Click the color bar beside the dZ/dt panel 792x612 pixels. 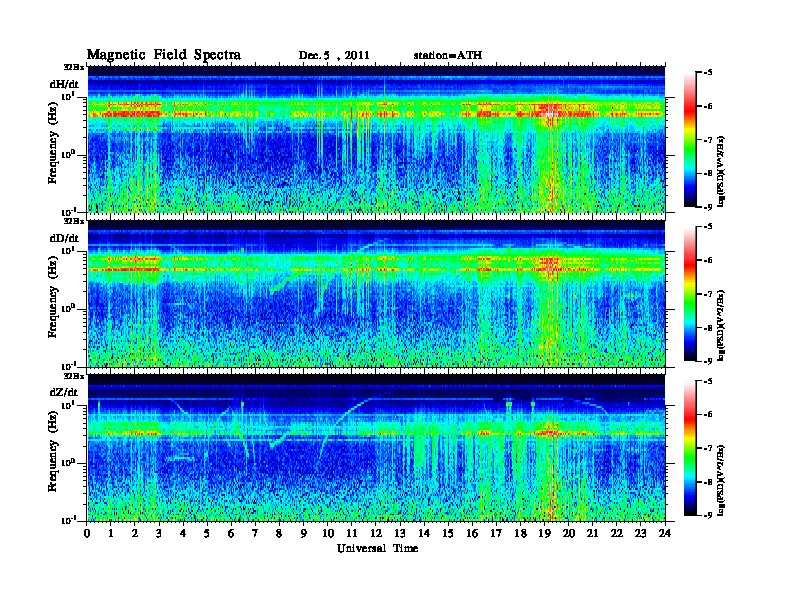(x=690, y=448)
